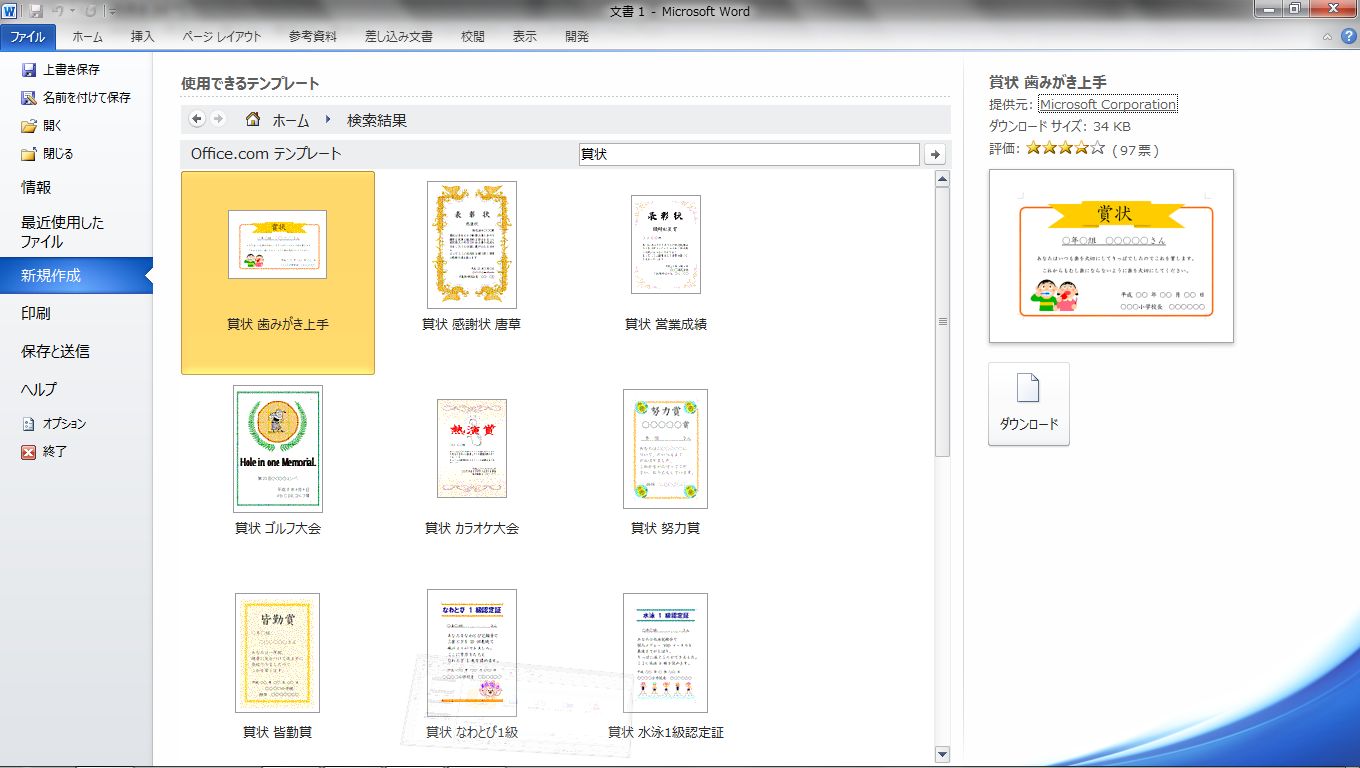Switch to the 校閲 tab
The height and width of the screenshot is (768, 1360).
point(472,37)
